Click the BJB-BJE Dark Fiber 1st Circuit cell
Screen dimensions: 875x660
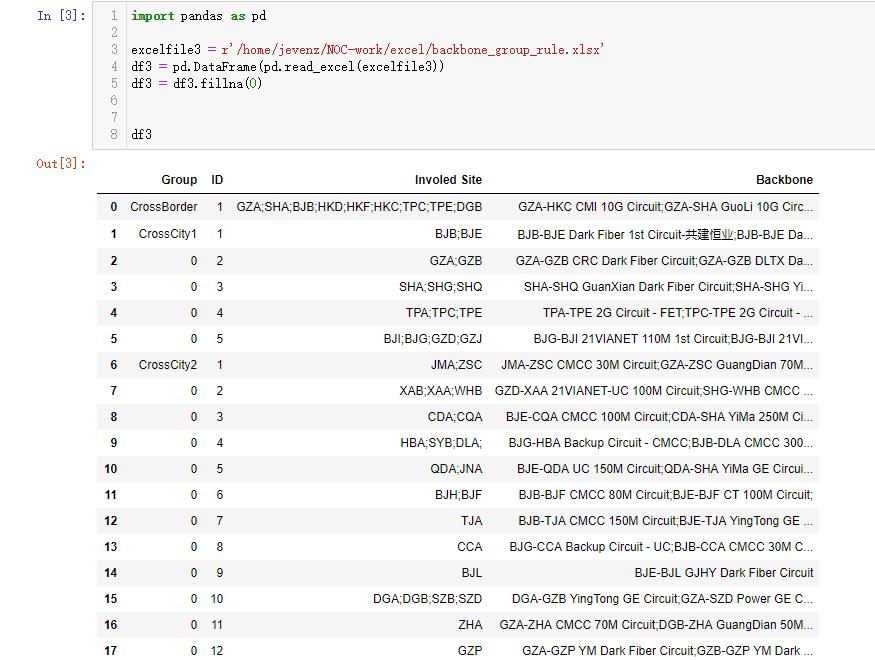click(665, 234)
